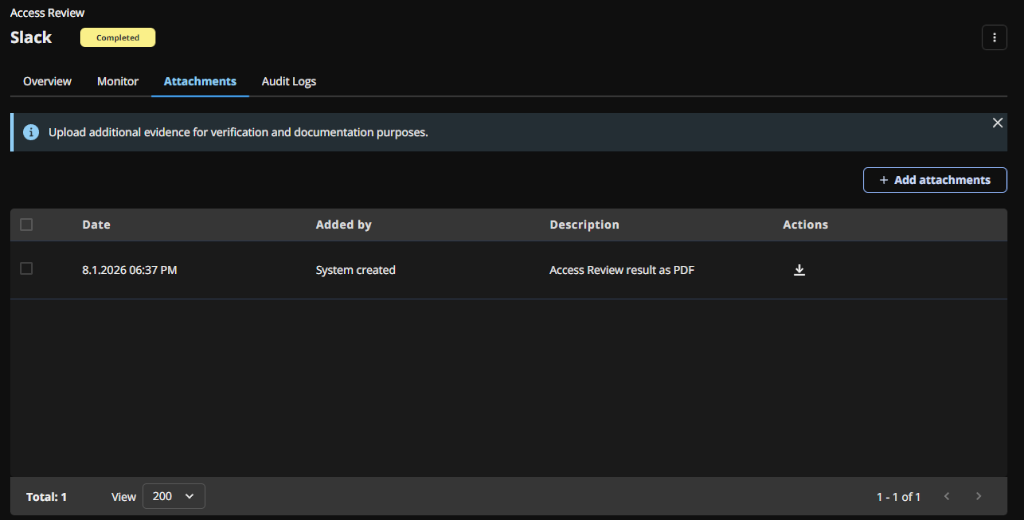Image resolution: width=1024 pixels, height=520 pixels.
Task: Switch to the Overview tab
Action: (x=47, y=81)
